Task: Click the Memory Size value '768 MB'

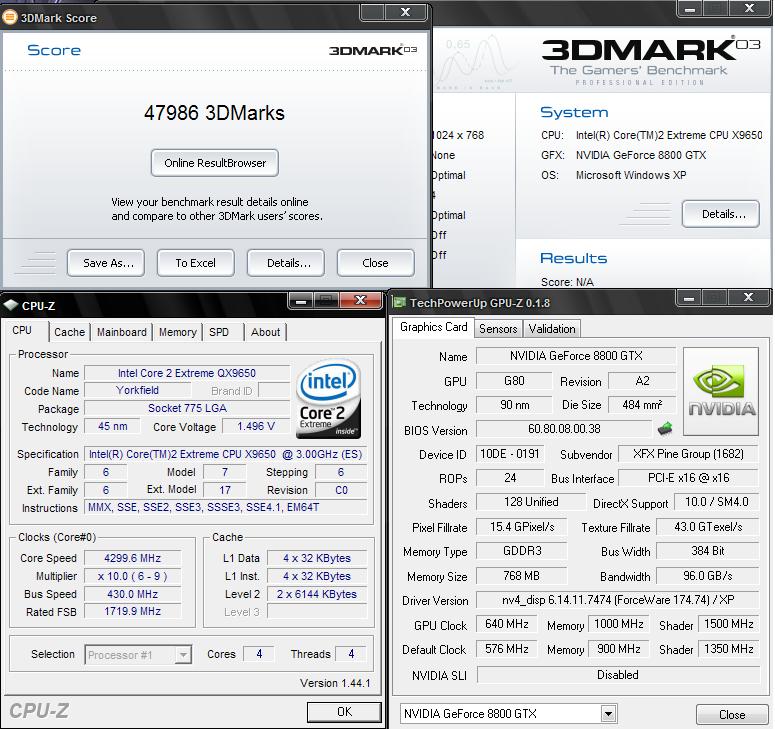Action: 521,576
